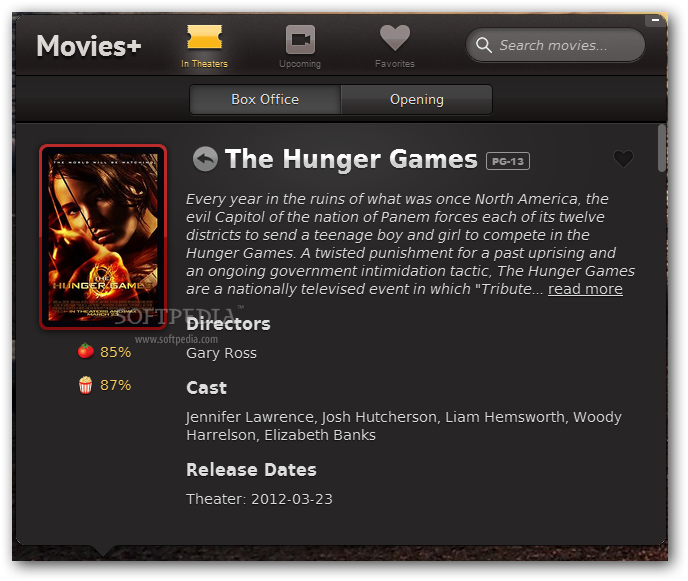The image size is (688, 581).
Task: Click into the Search movies field
Action: coord(555,45)
